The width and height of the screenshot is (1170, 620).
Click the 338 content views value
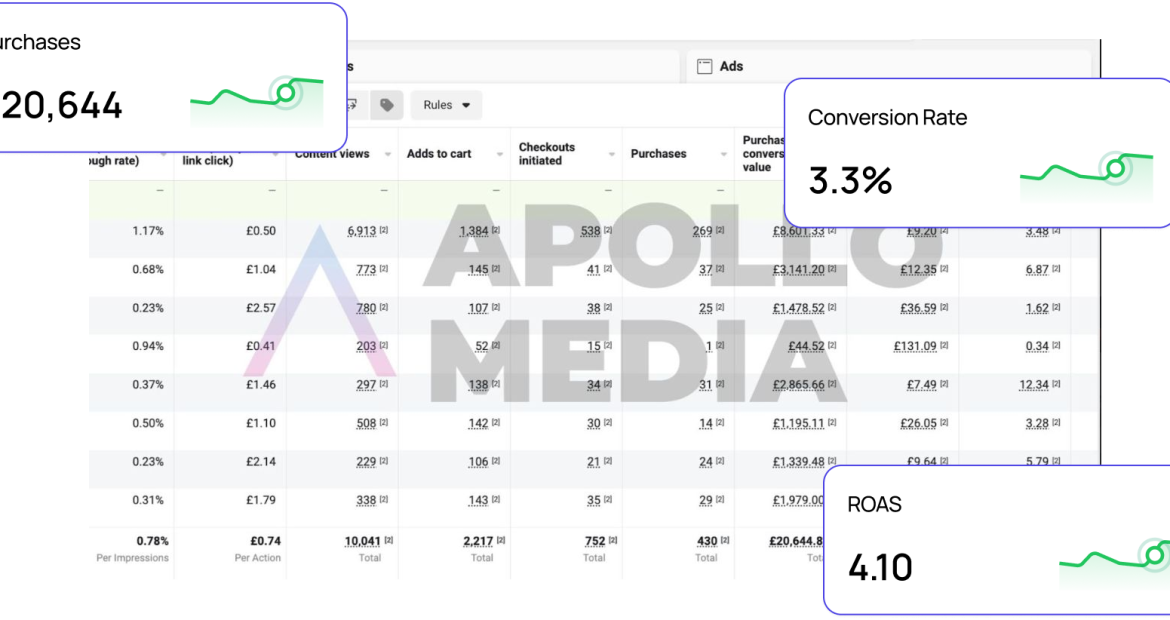(366, 501)
